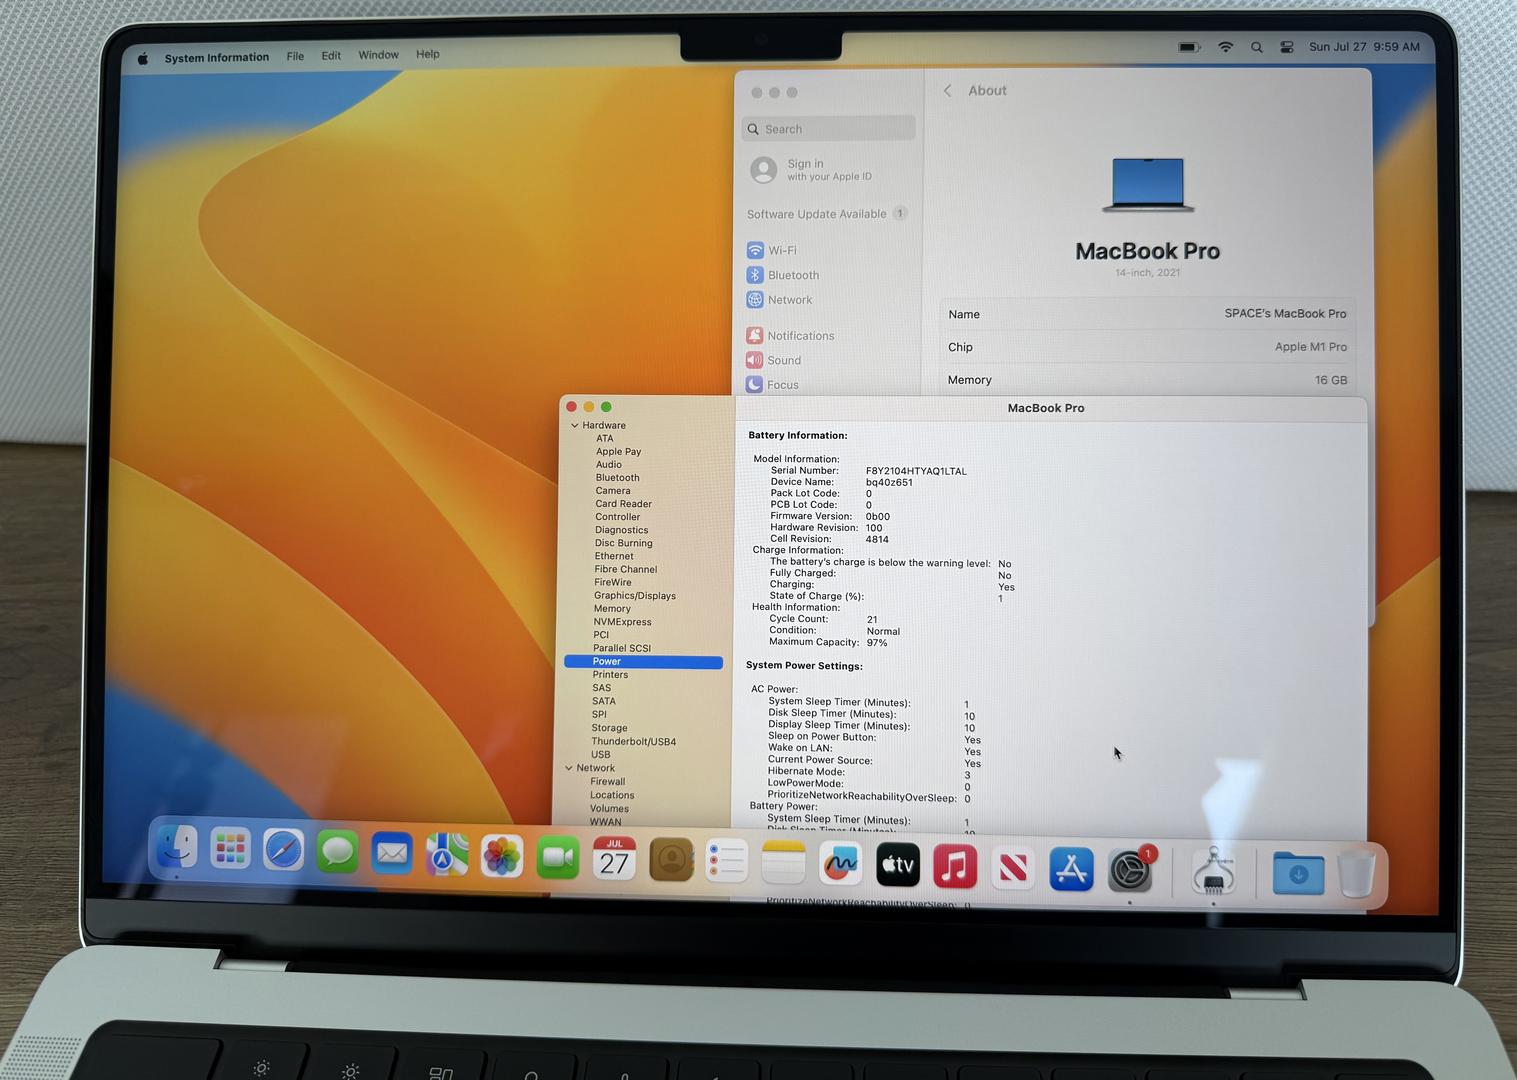Launch the Apple TV app
The image size is (1517, 1080).
pos(898,864)
